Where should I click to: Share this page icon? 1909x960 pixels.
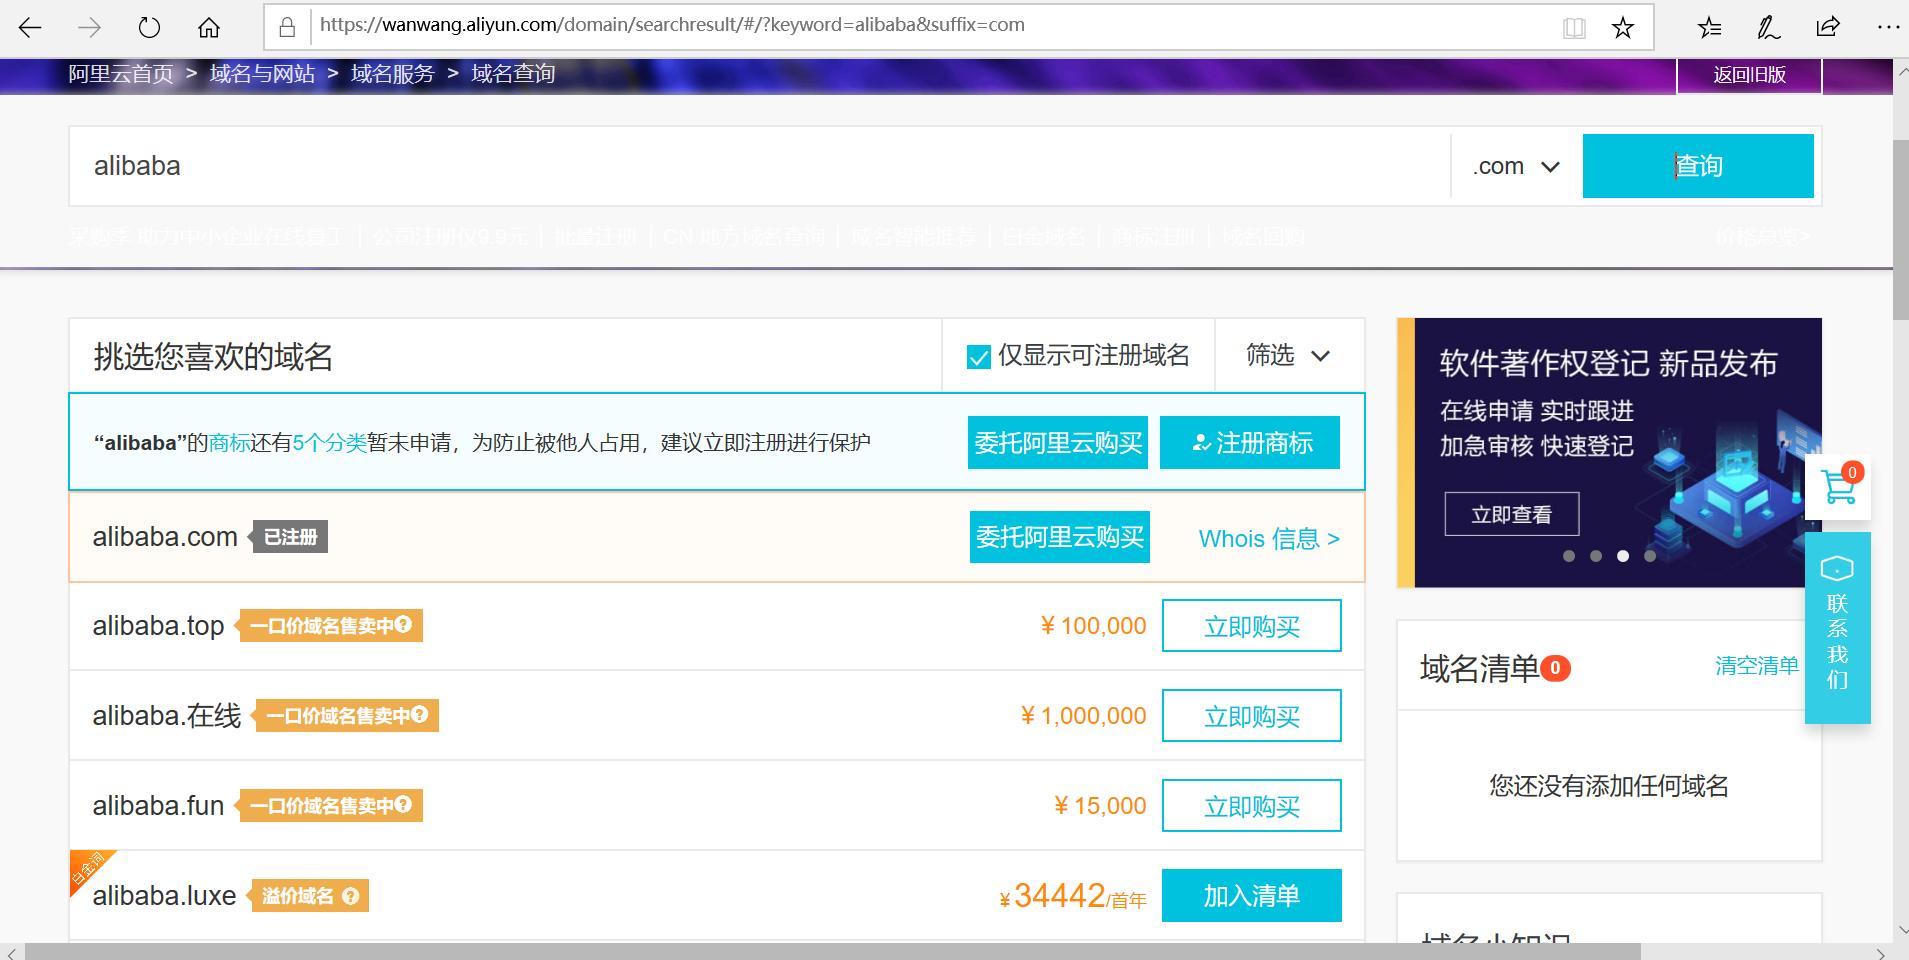[1828, 27]
